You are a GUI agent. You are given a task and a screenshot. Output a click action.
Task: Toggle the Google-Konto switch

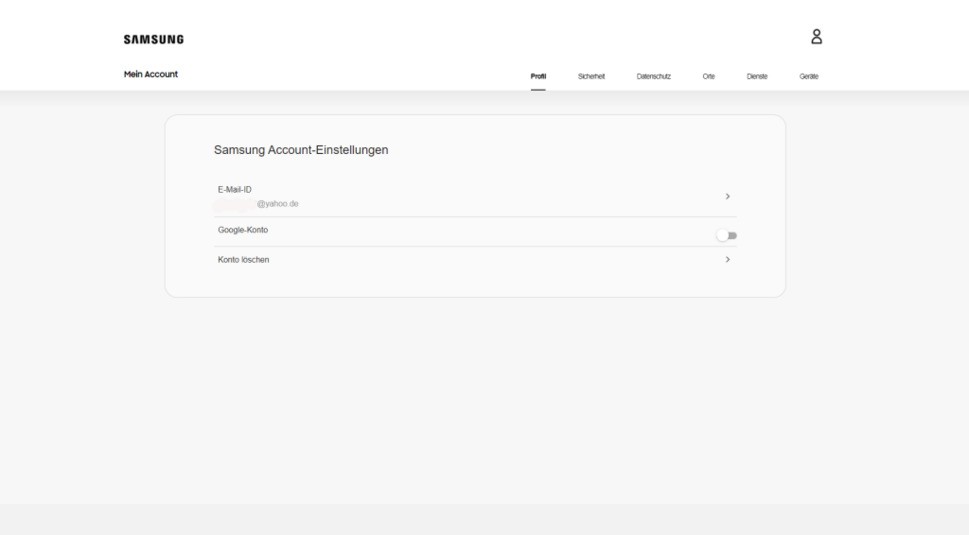[x=727, y=236]
